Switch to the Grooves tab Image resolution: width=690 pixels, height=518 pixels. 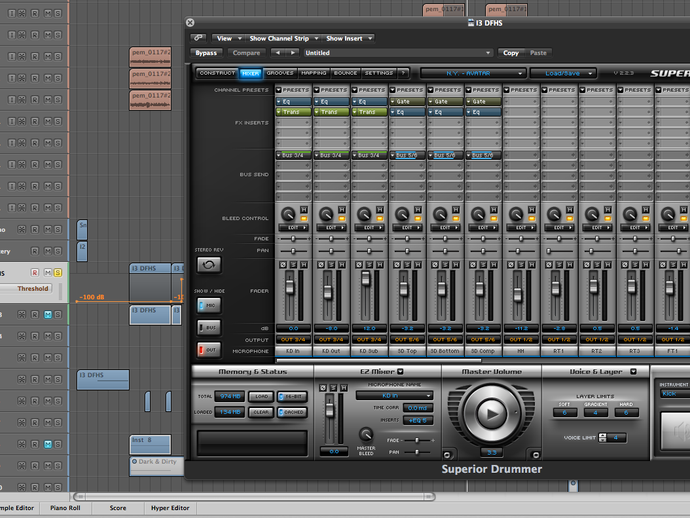[281, 73]
